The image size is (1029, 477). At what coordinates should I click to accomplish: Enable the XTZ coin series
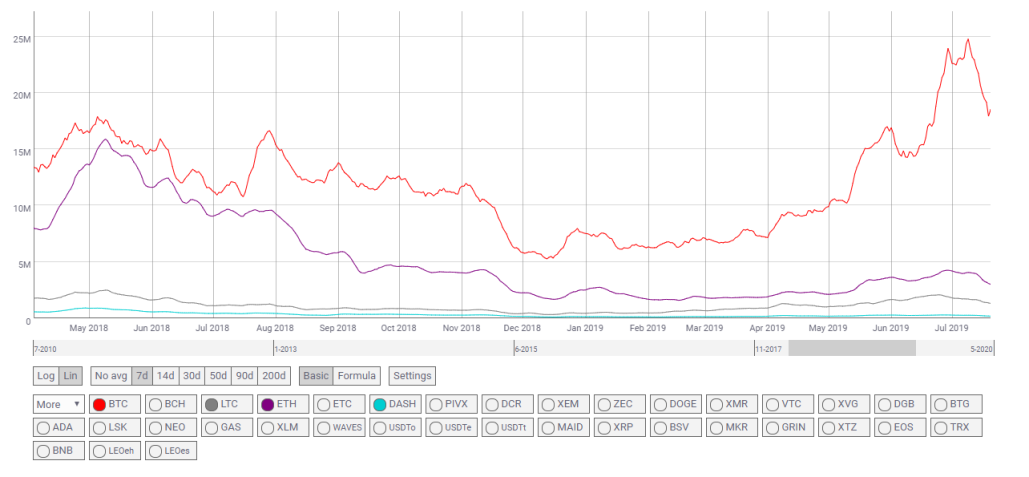coord(843,428)
